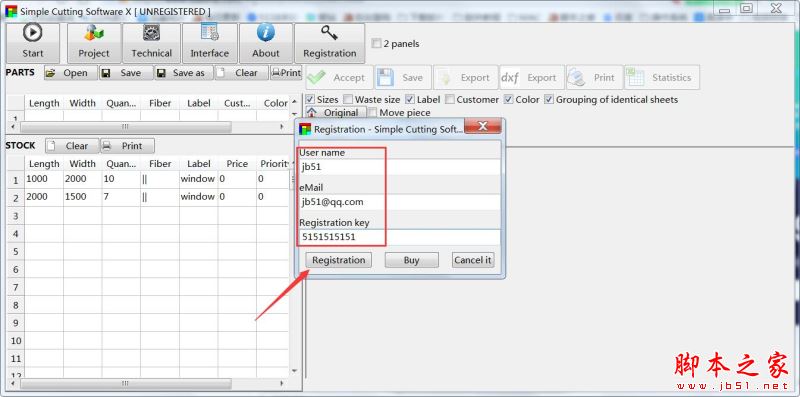Open the Statistics view
Image resolution: width=800 pixels, height=397 pixels.
[662, 78]
